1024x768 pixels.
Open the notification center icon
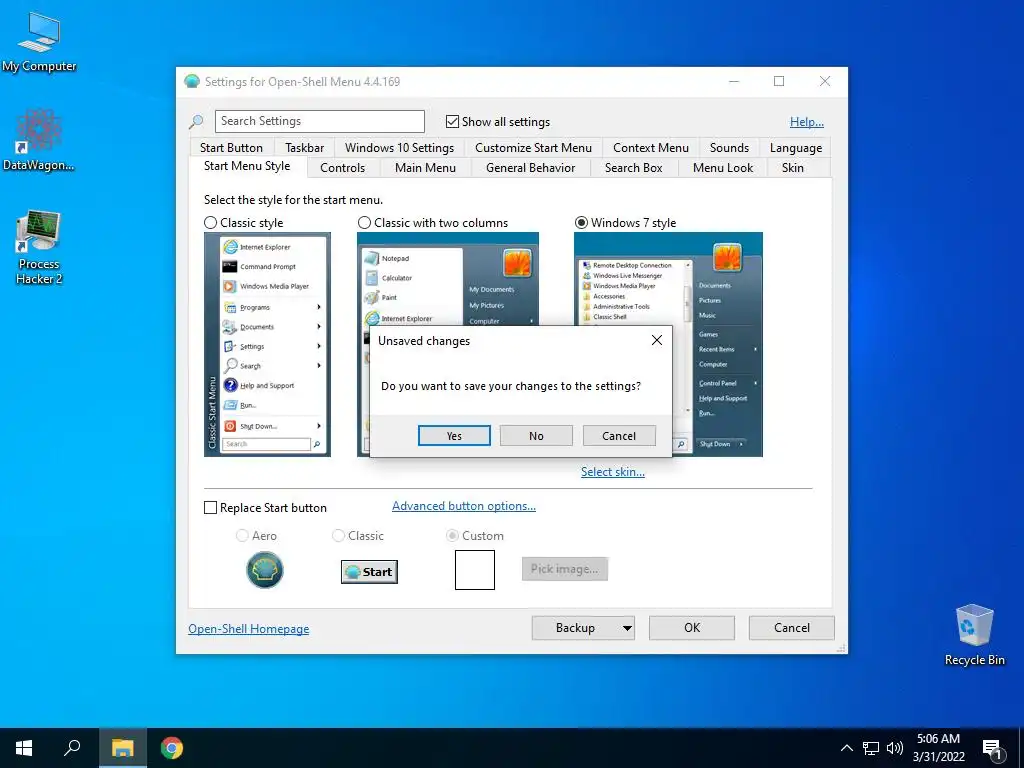pyautogui.click(x=993, y=750)
